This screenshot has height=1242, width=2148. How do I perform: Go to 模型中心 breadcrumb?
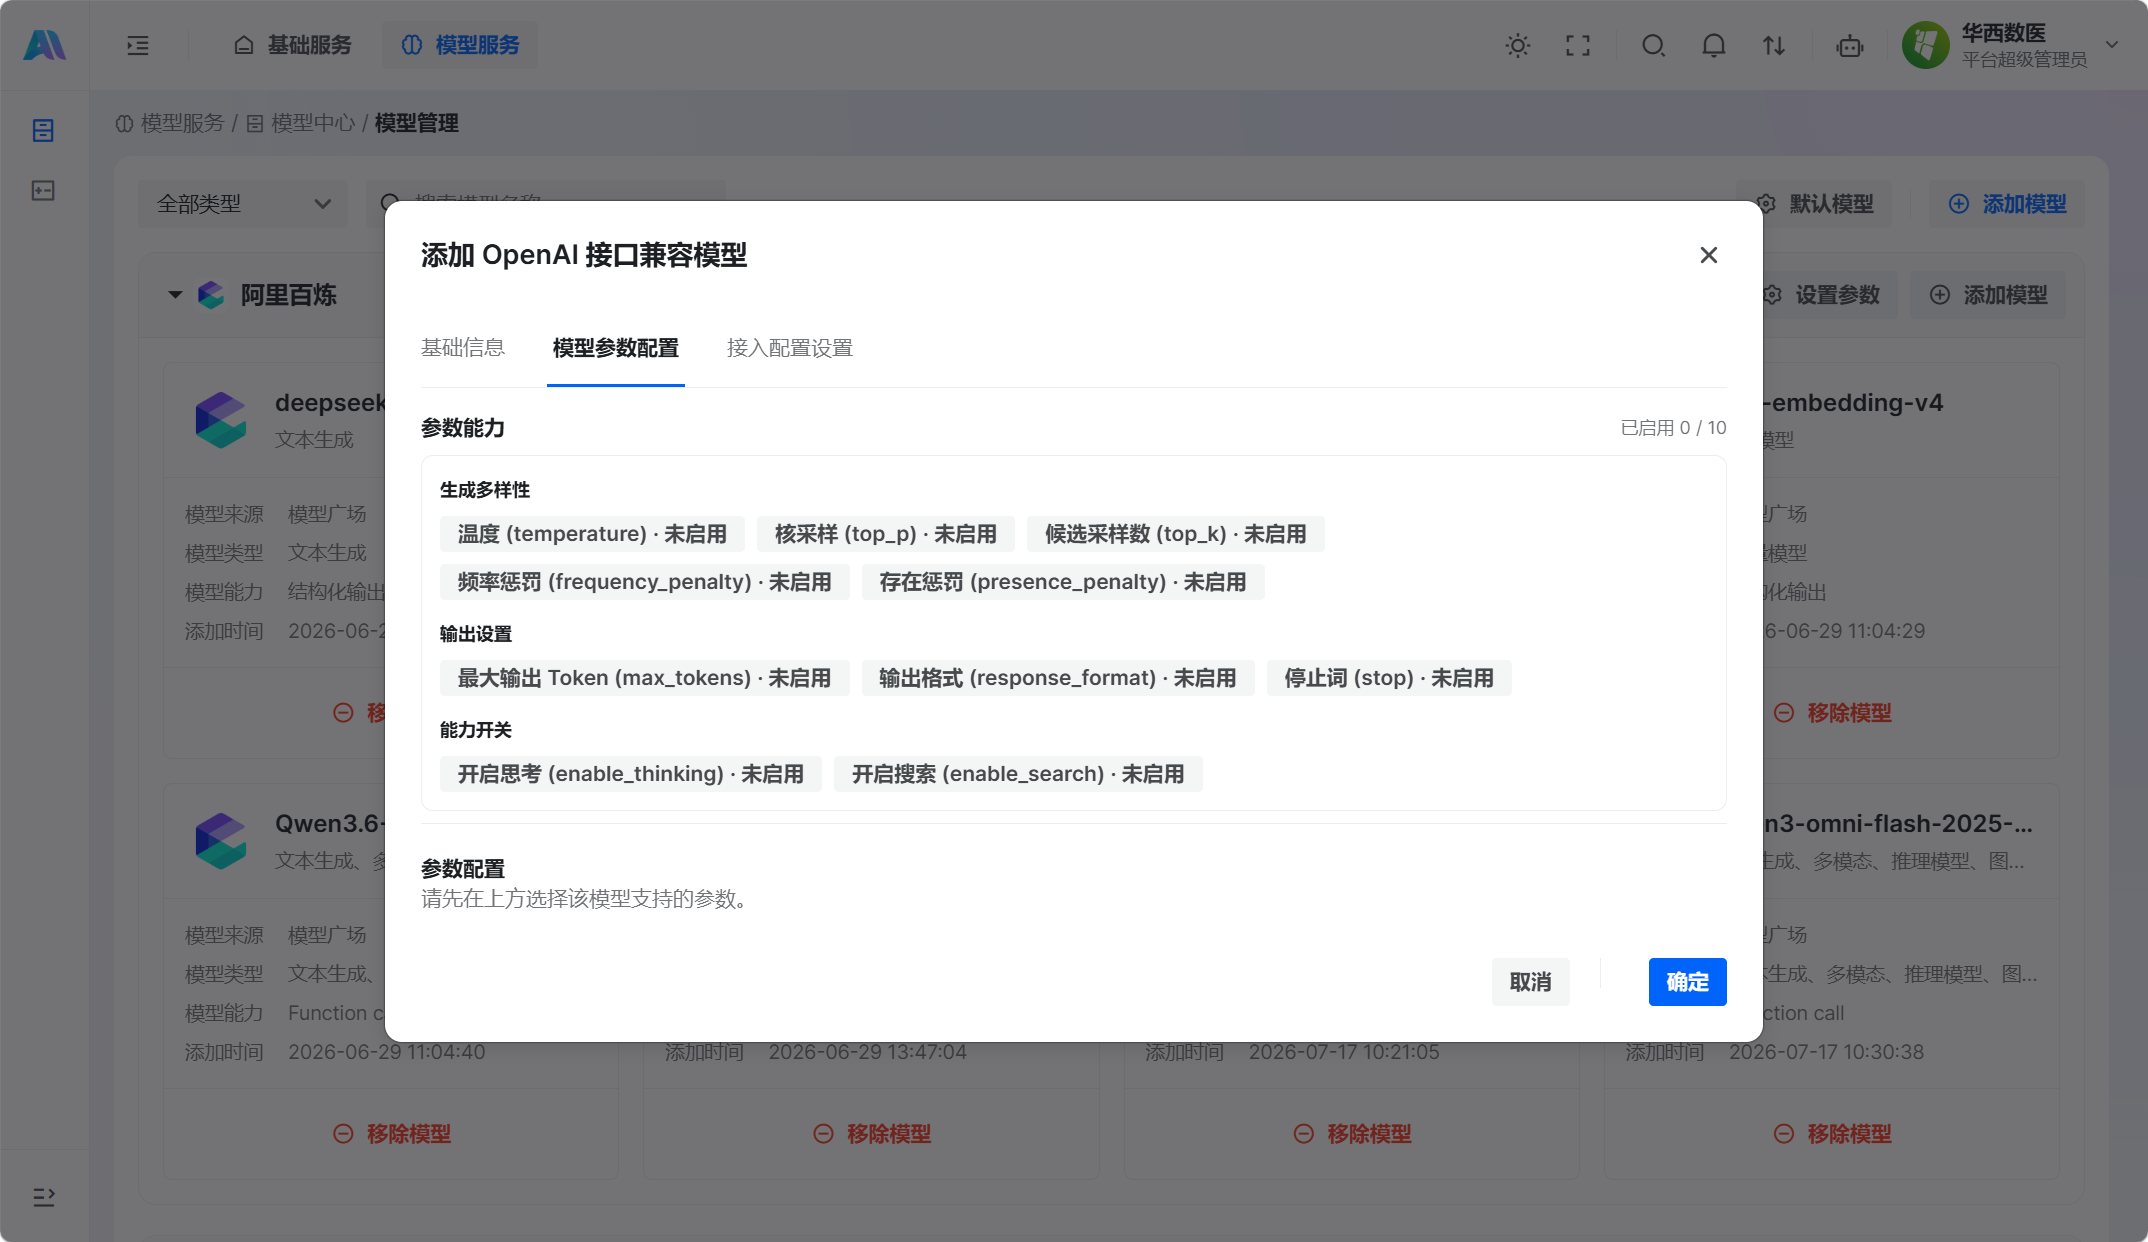[300, 123]
